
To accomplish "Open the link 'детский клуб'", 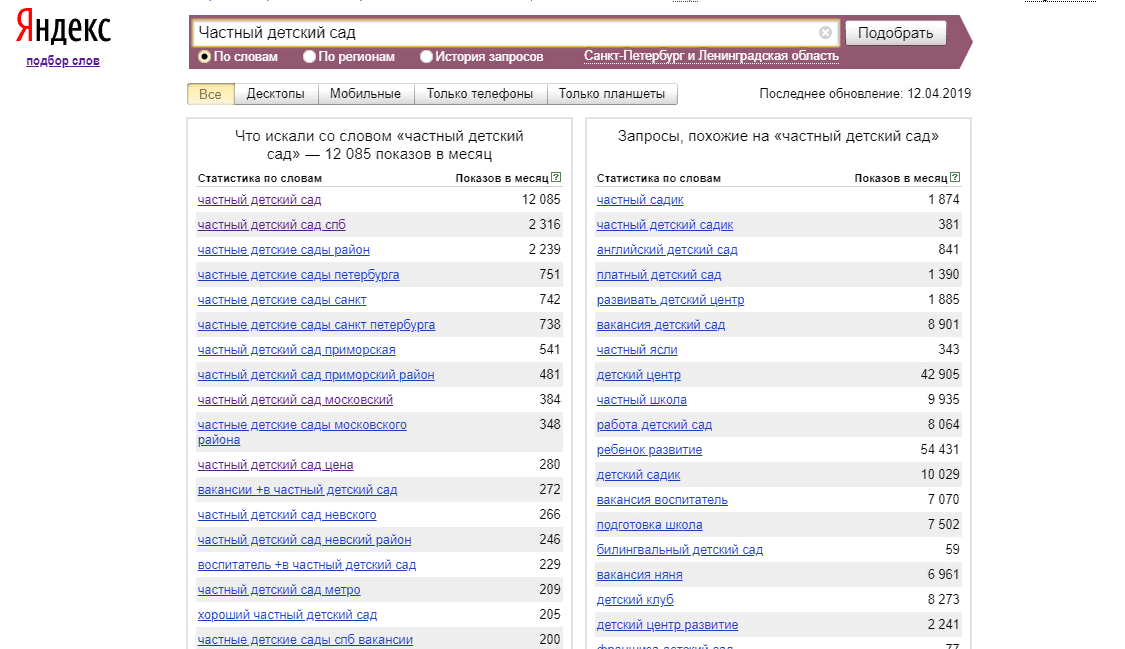I will [635, 600].
